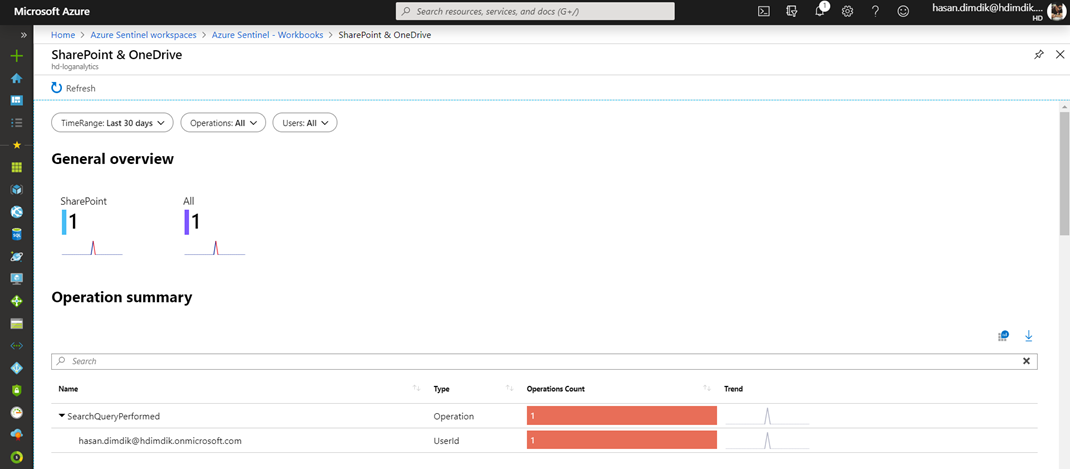The image size is (1070, 469).
Task: Expand the left sidebar menu chevron
Action: 24,35
